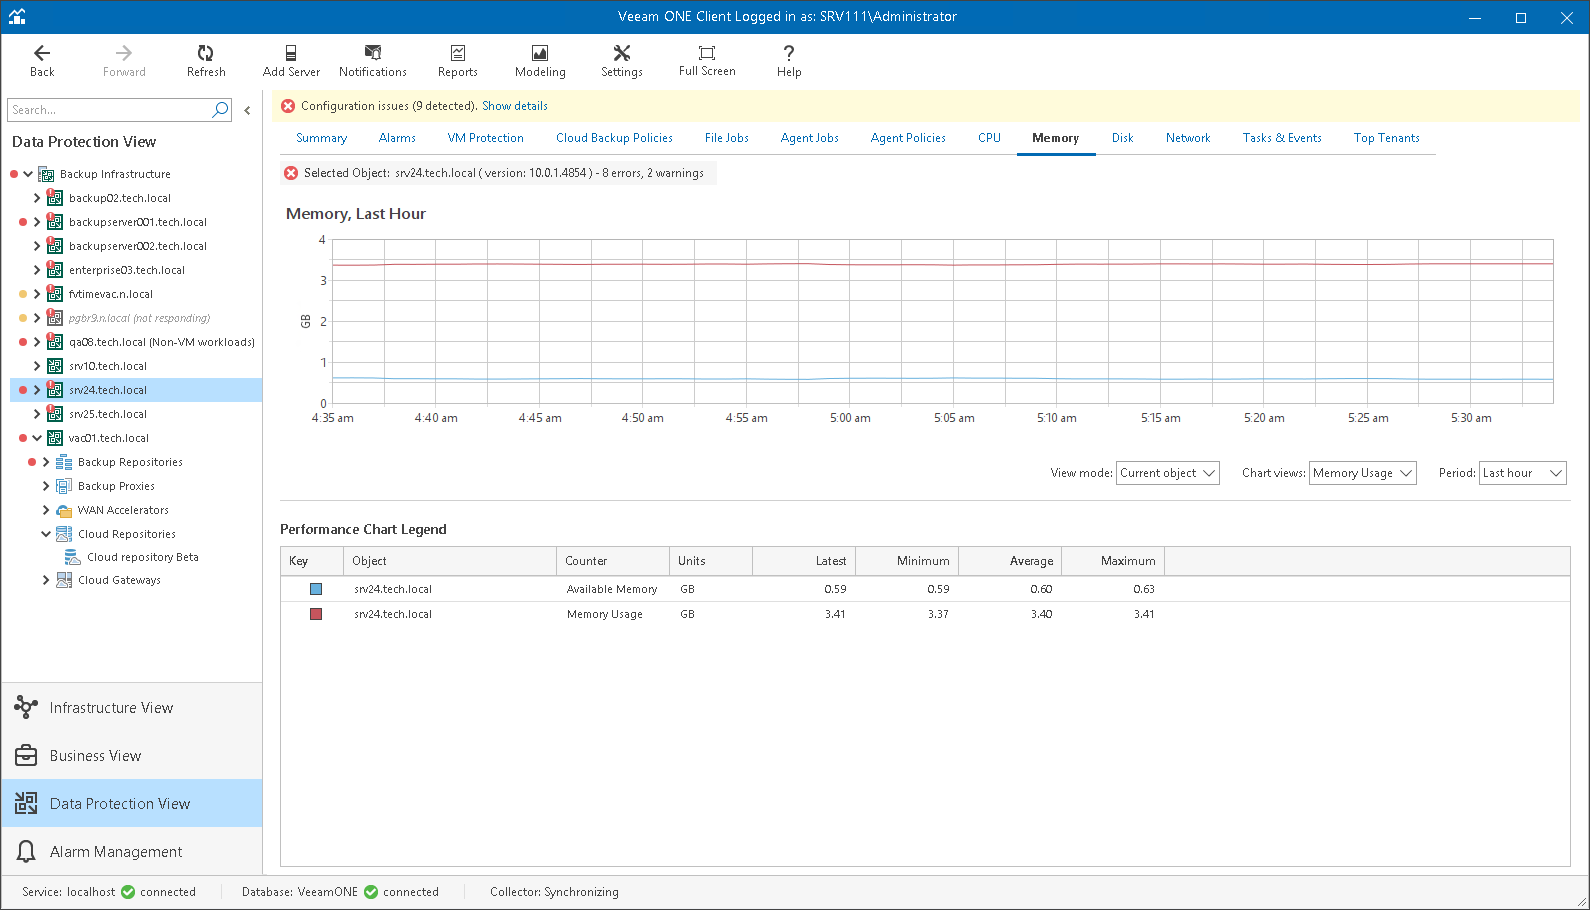Open the Cloud Backup Policies tab
The height and width of the screenshot is (910, 1590).
click(614, 138)
